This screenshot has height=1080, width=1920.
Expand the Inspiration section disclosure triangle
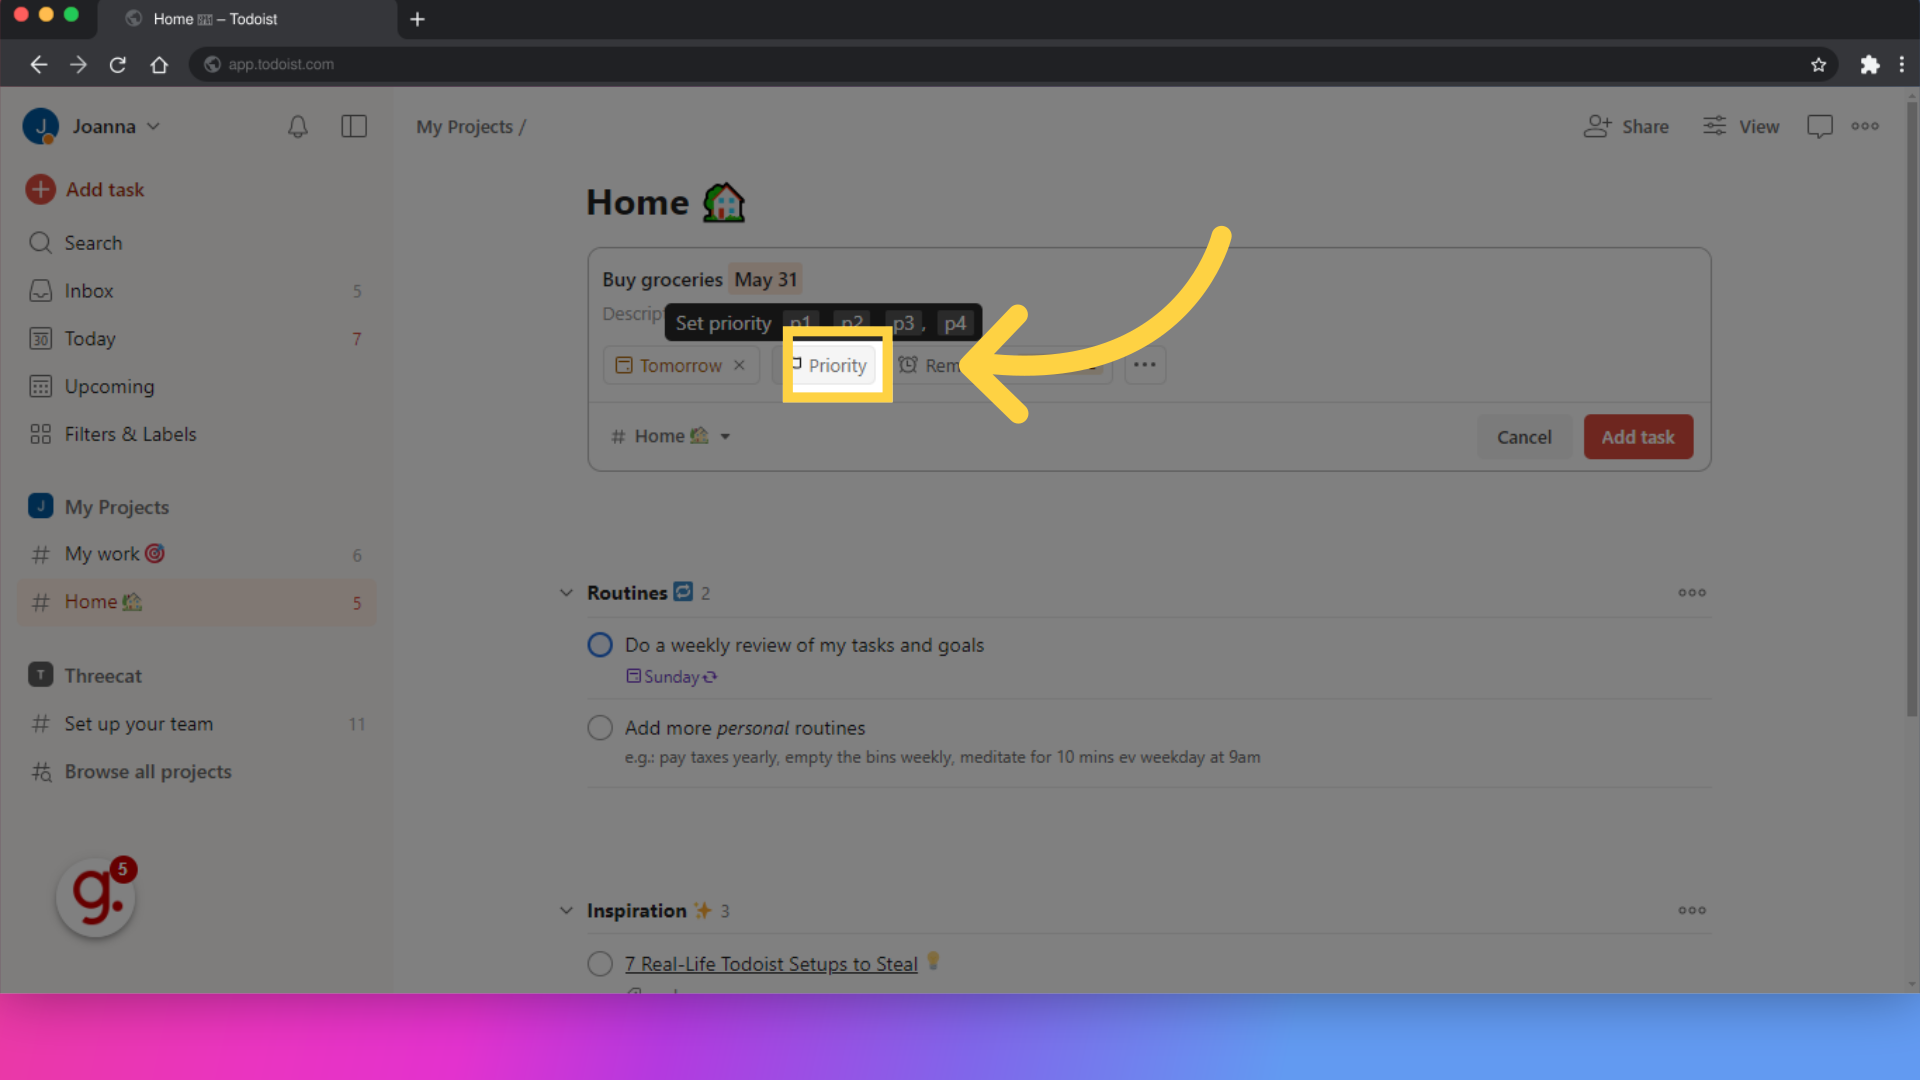coord(568,910)
